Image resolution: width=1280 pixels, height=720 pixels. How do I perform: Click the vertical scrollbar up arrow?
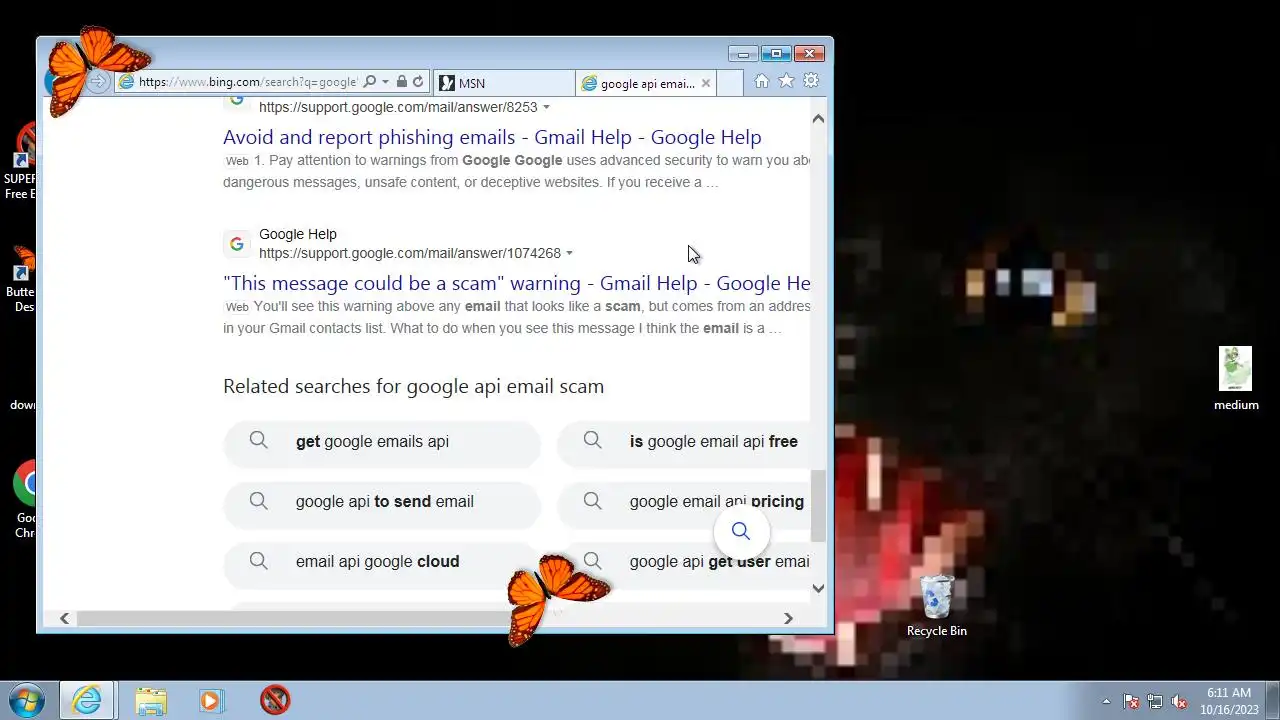pyautogui.click(x=818, y=119)
